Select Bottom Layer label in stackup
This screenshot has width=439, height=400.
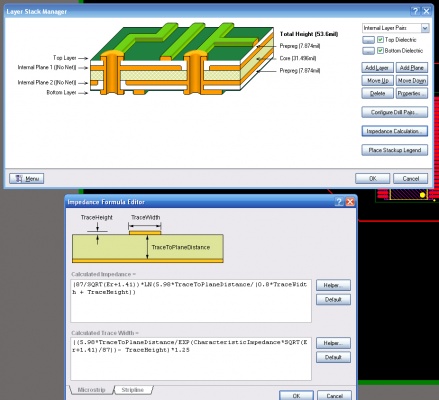[x=61, y=92]
